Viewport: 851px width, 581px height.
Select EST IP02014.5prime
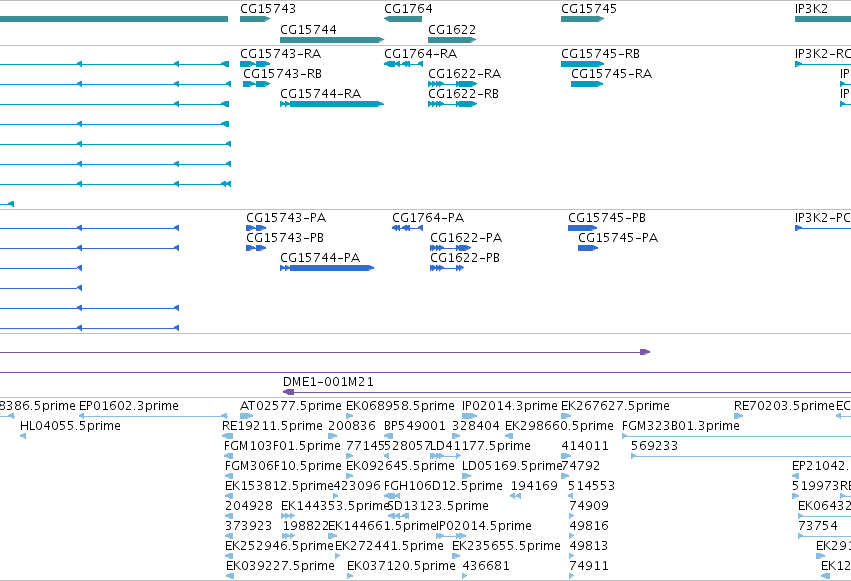[x=484, y=526]
